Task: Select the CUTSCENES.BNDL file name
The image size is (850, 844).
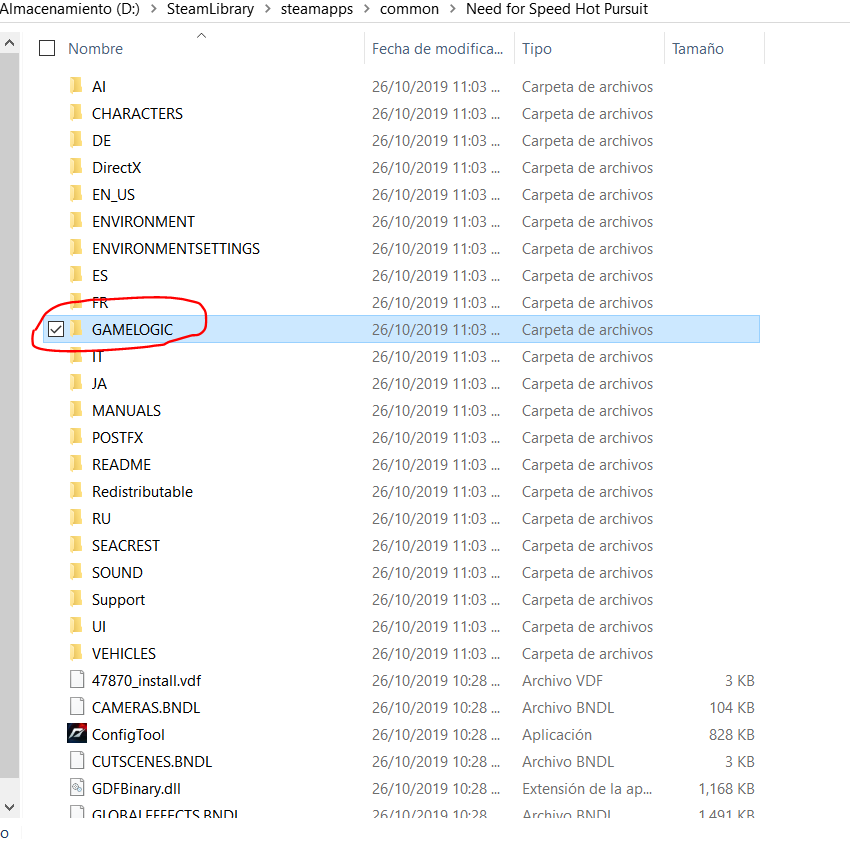Action: [x=152, y=761]
